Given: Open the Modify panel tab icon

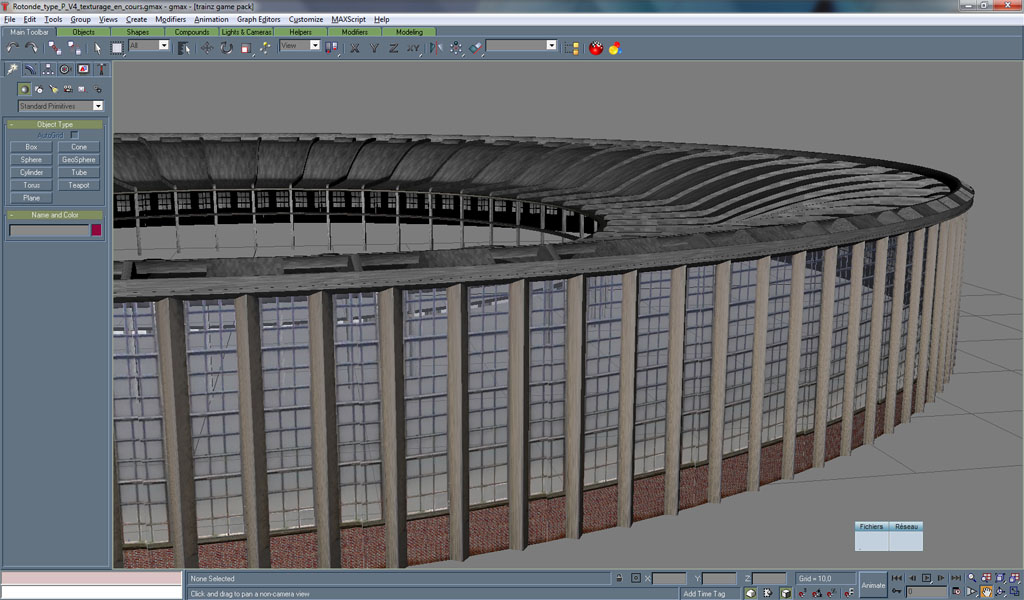Looking at the screenshot, I should coord(30,70).
